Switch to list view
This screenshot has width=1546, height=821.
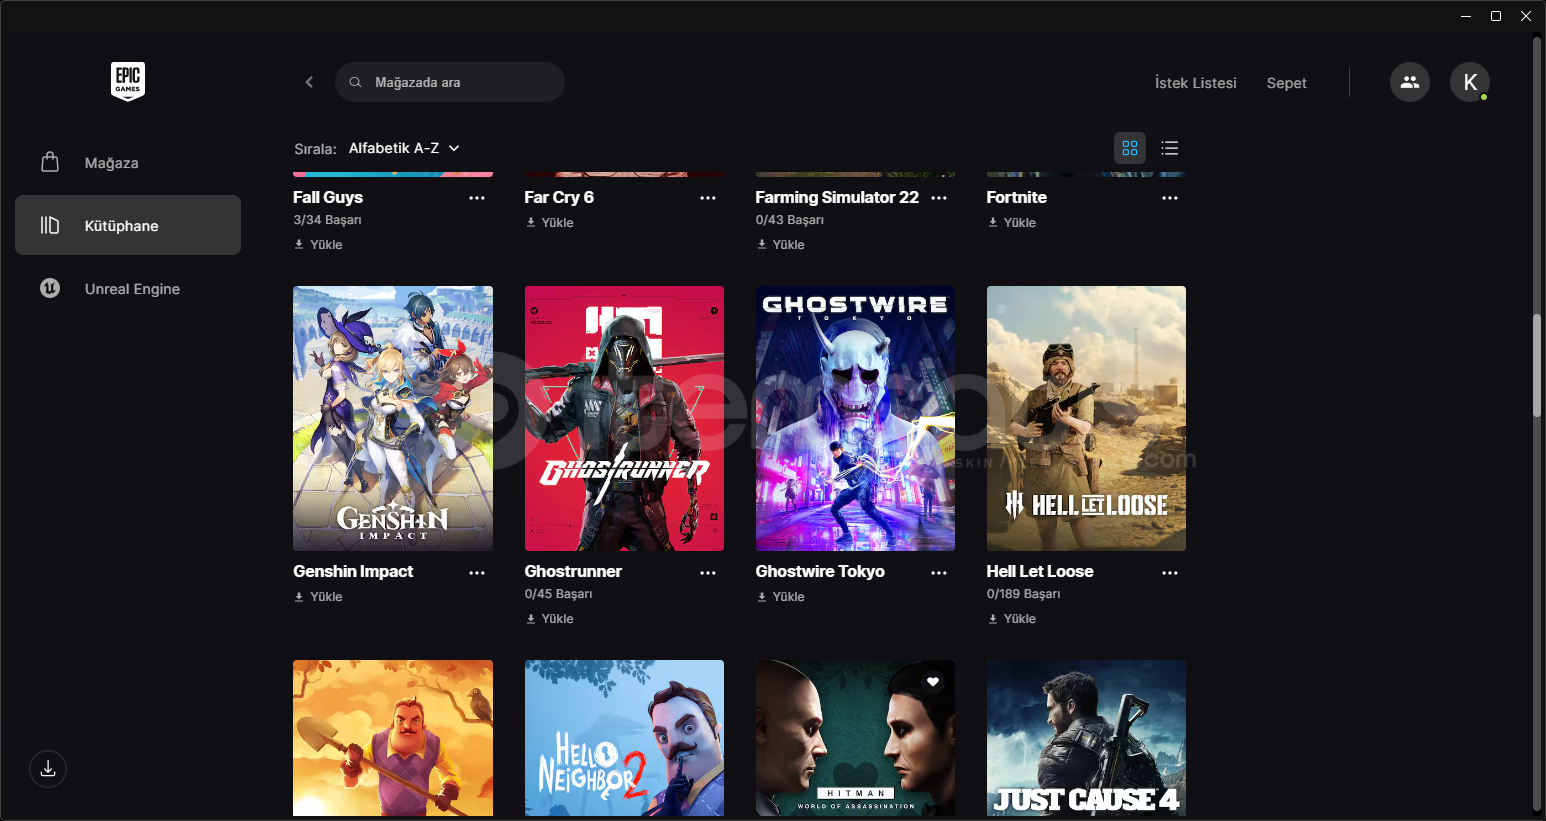point(1170,148)
